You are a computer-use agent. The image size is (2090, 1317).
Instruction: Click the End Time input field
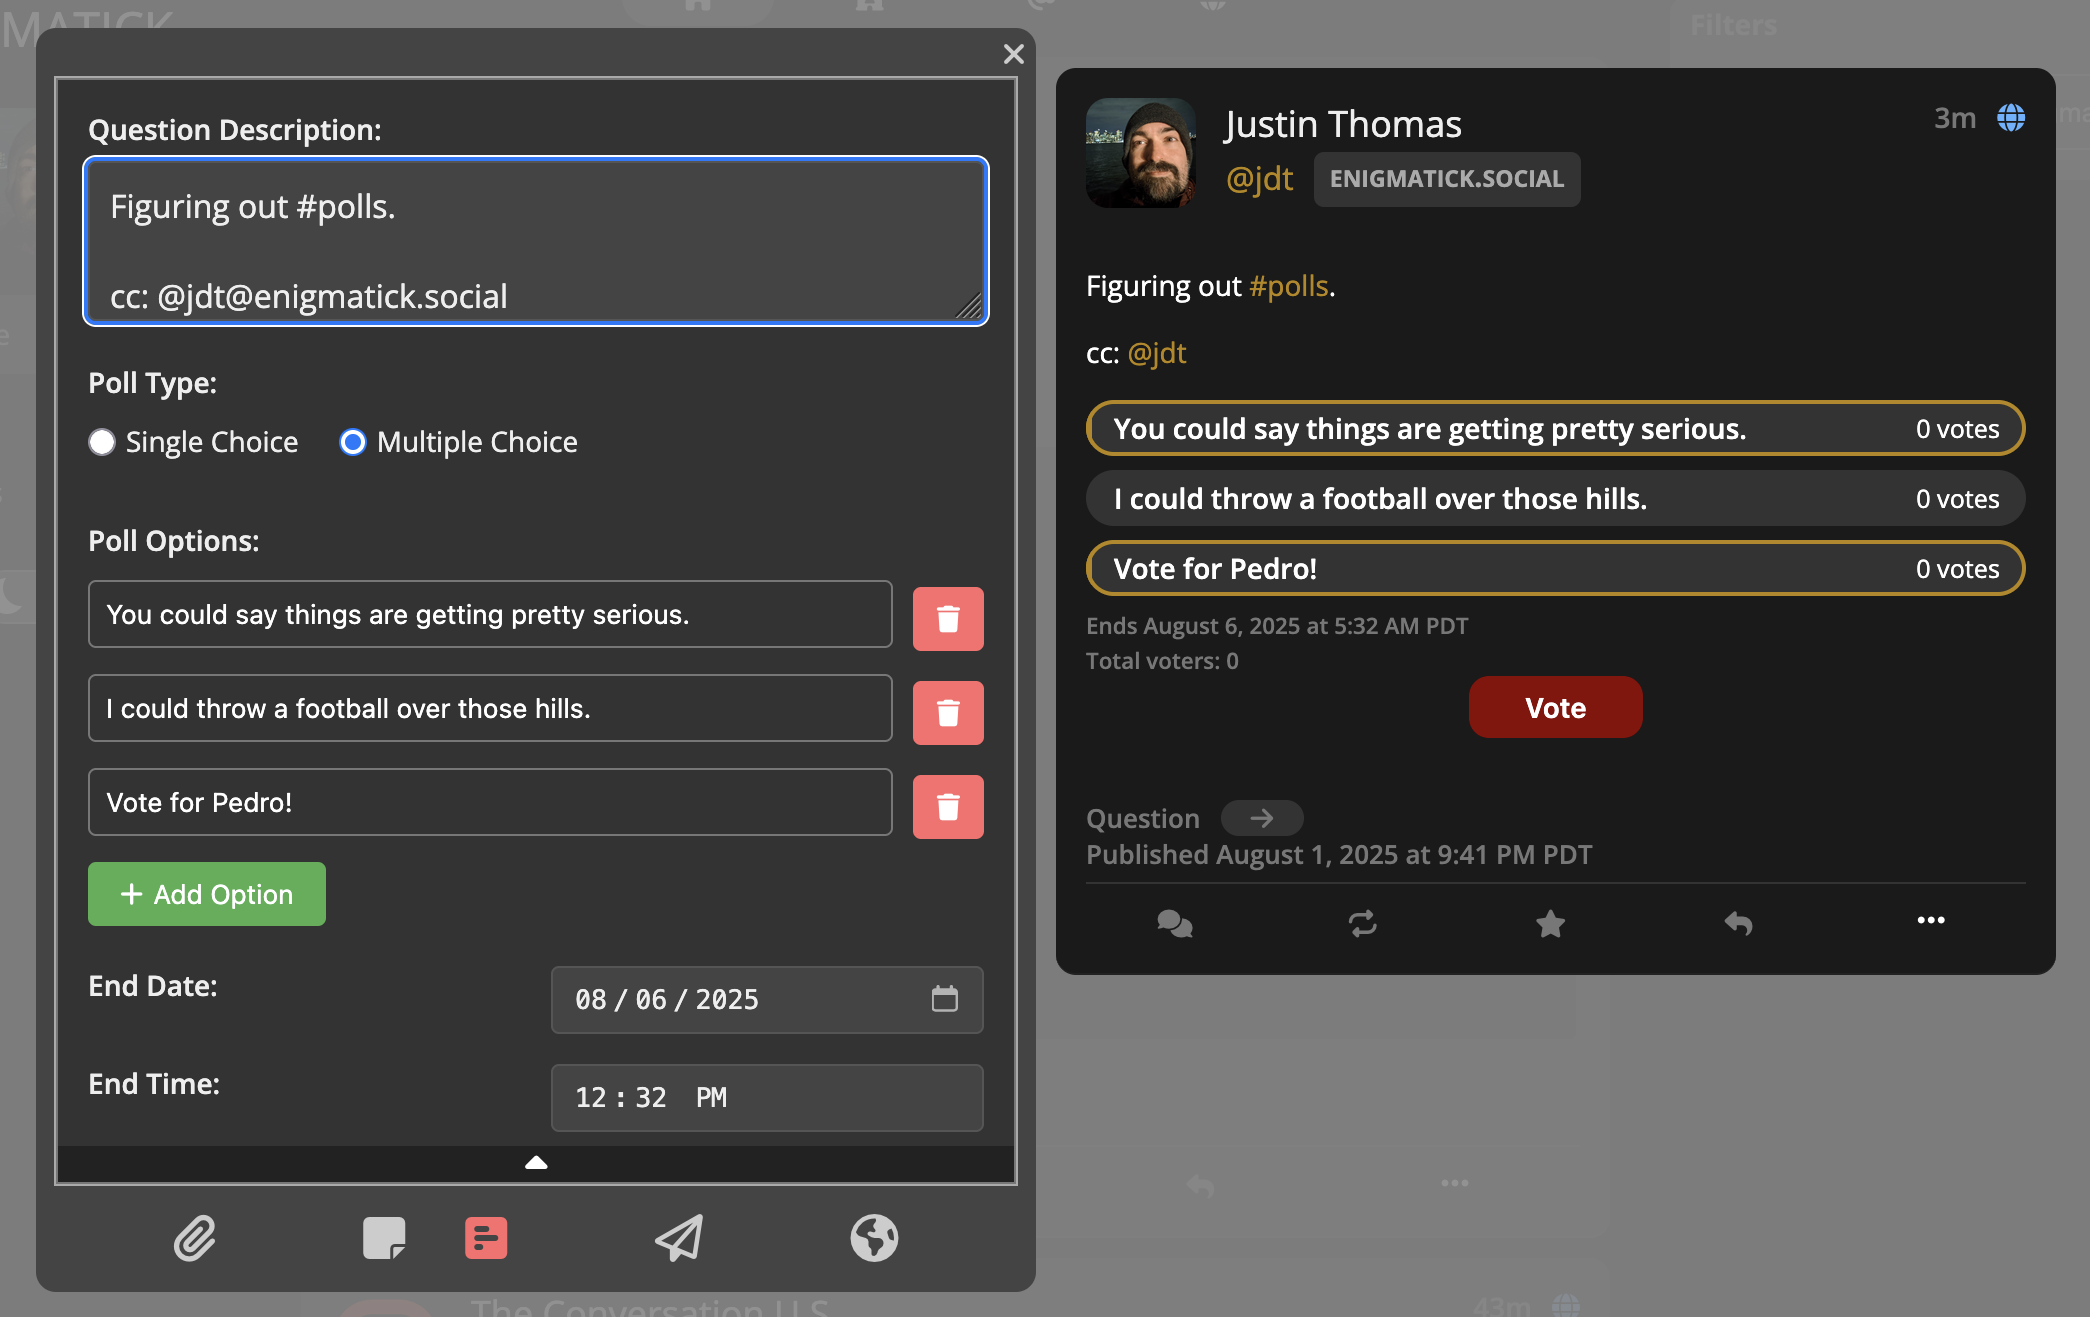pos(766,1097)
